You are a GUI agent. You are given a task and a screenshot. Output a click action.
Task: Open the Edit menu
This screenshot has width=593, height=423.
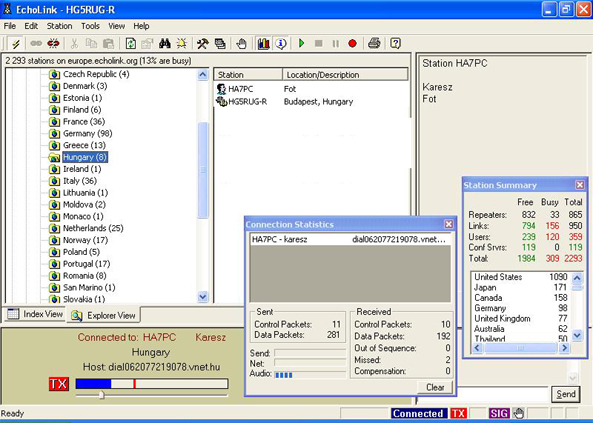[x=31, y=26]
